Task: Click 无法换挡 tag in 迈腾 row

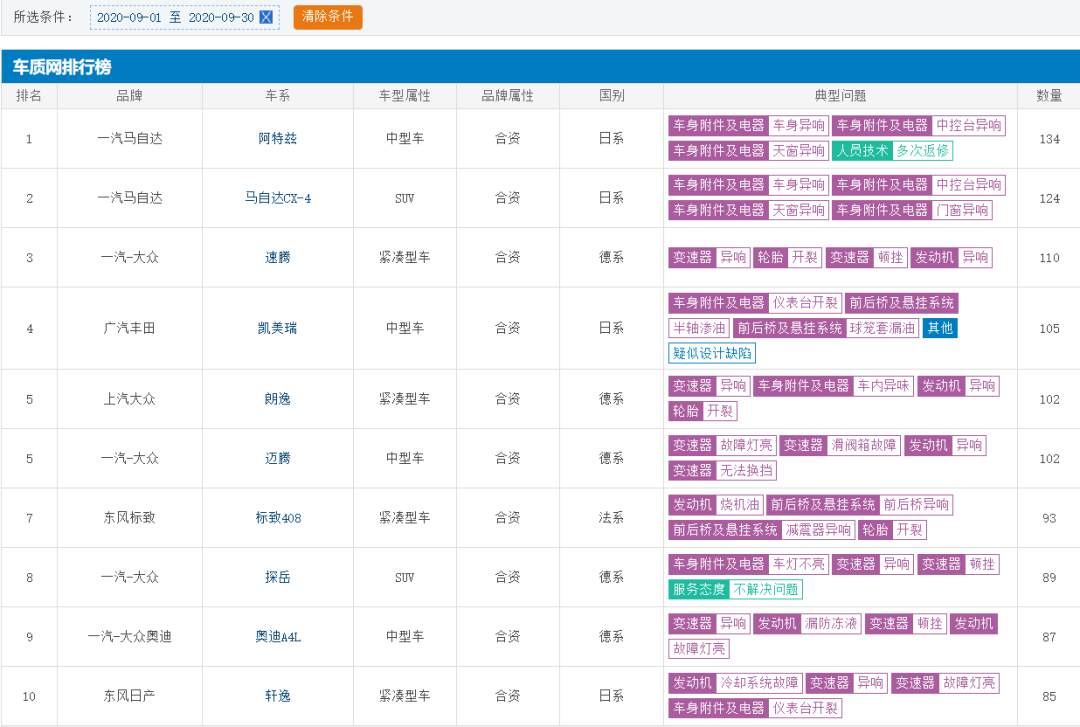Action: point(747,470)
